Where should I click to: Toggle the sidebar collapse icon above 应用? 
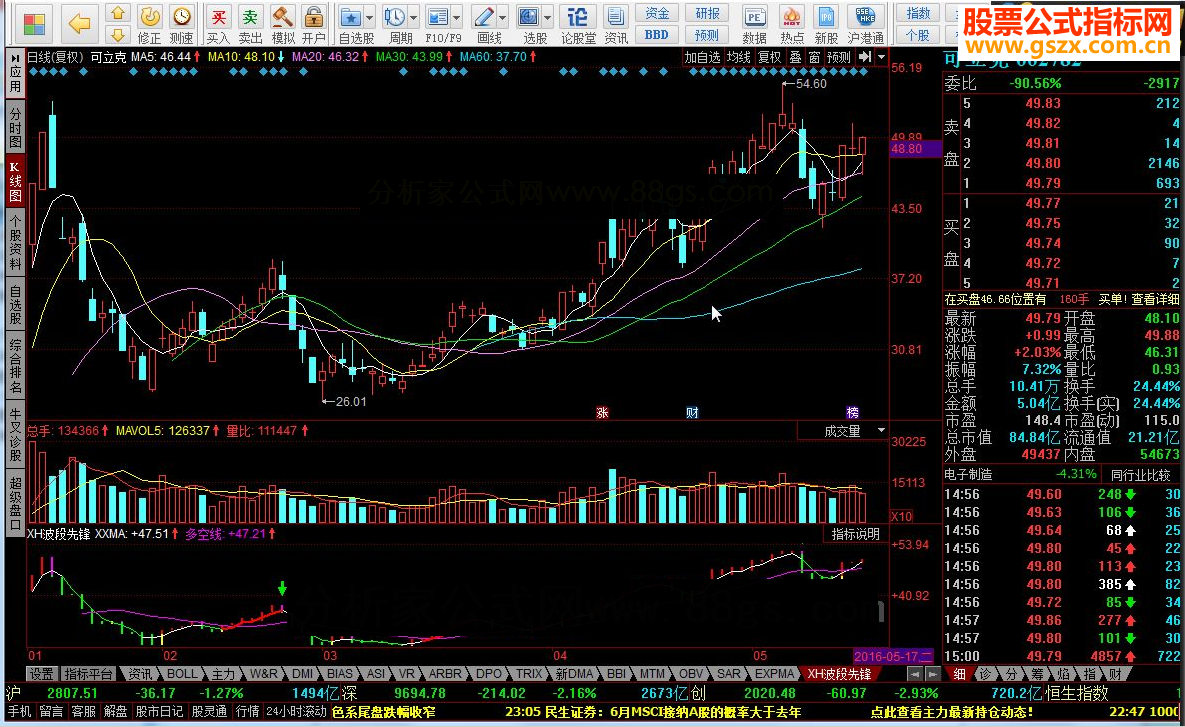click(15, 57)
